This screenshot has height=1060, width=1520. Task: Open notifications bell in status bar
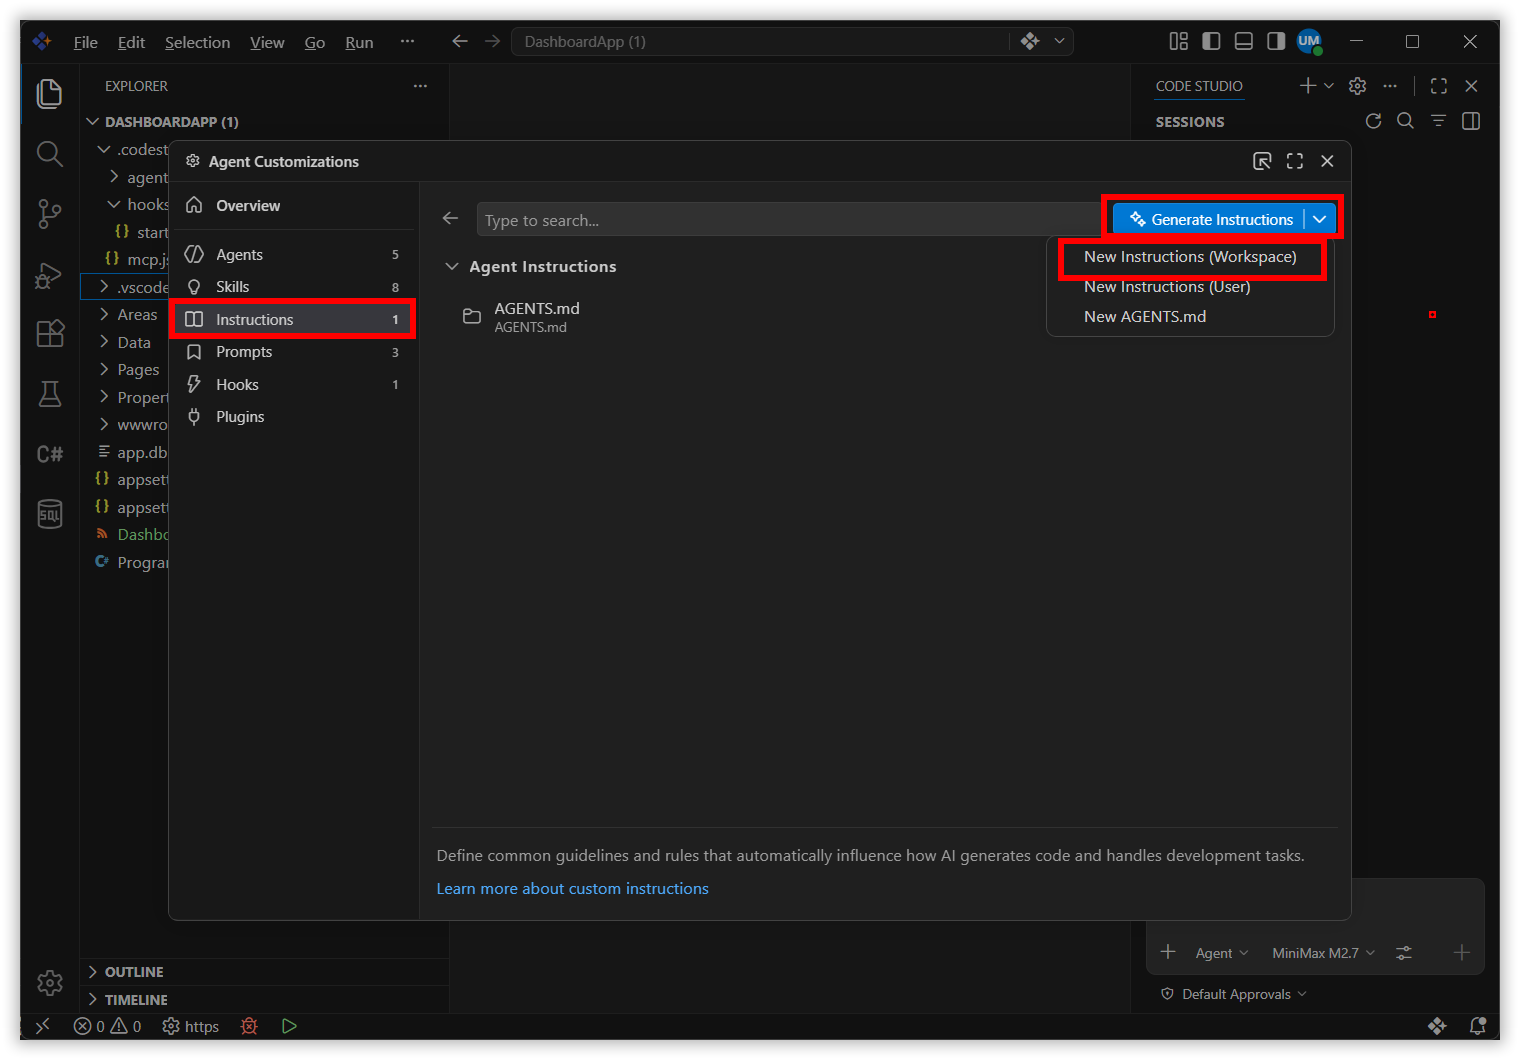1477,1026
